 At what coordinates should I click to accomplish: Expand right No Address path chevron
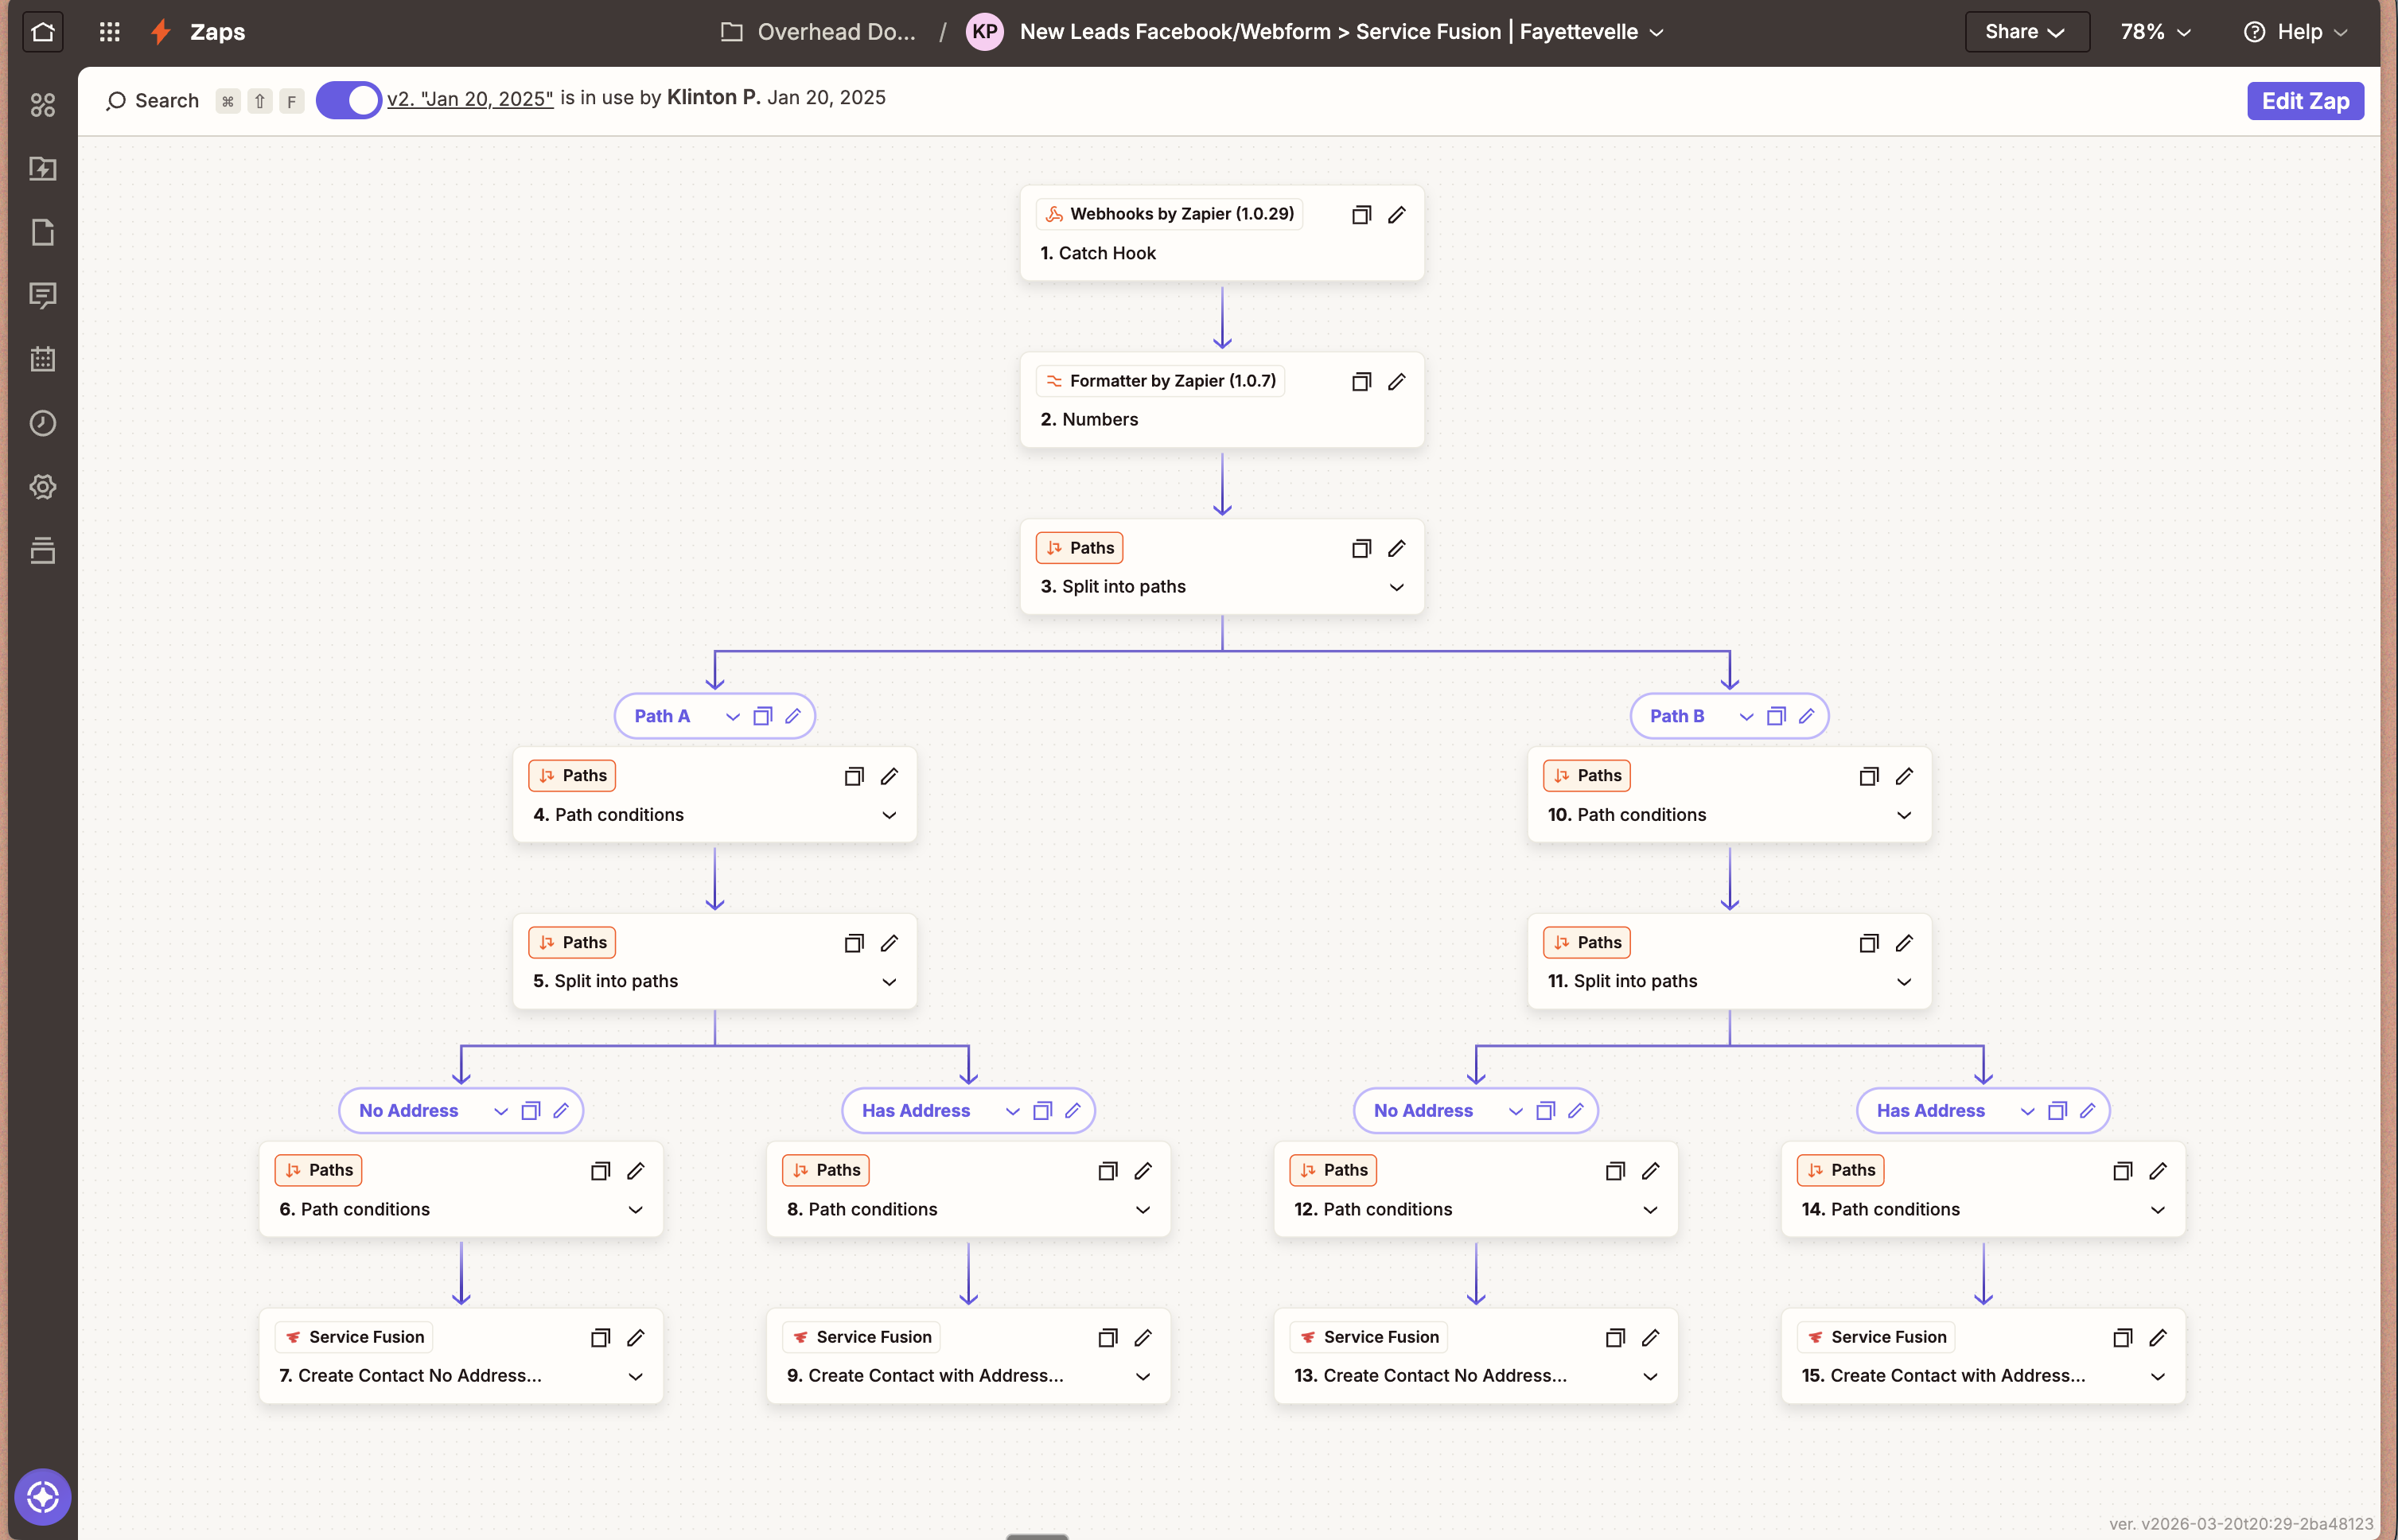coord(1516,1111)
